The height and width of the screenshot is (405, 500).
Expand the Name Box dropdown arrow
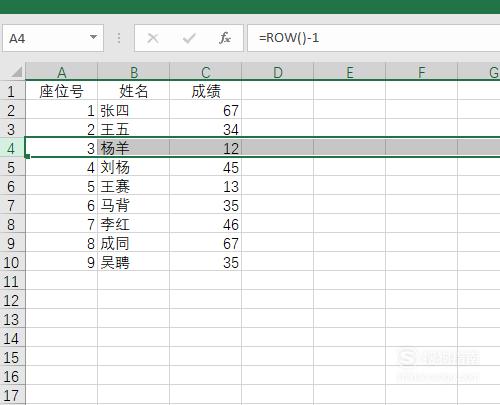94,37
